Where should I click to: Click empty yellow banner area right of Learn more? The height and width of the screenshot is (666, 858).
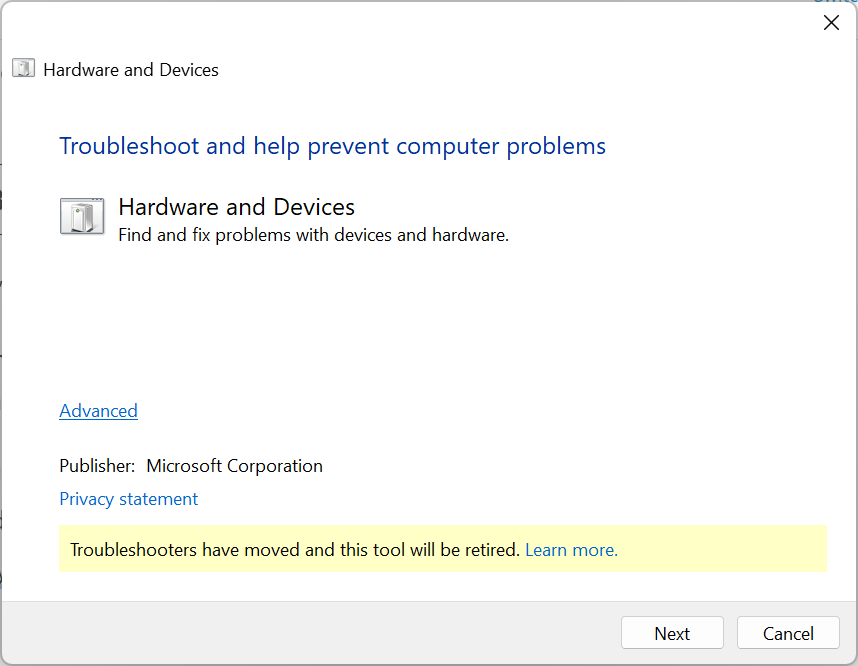[x=720, y=550]
